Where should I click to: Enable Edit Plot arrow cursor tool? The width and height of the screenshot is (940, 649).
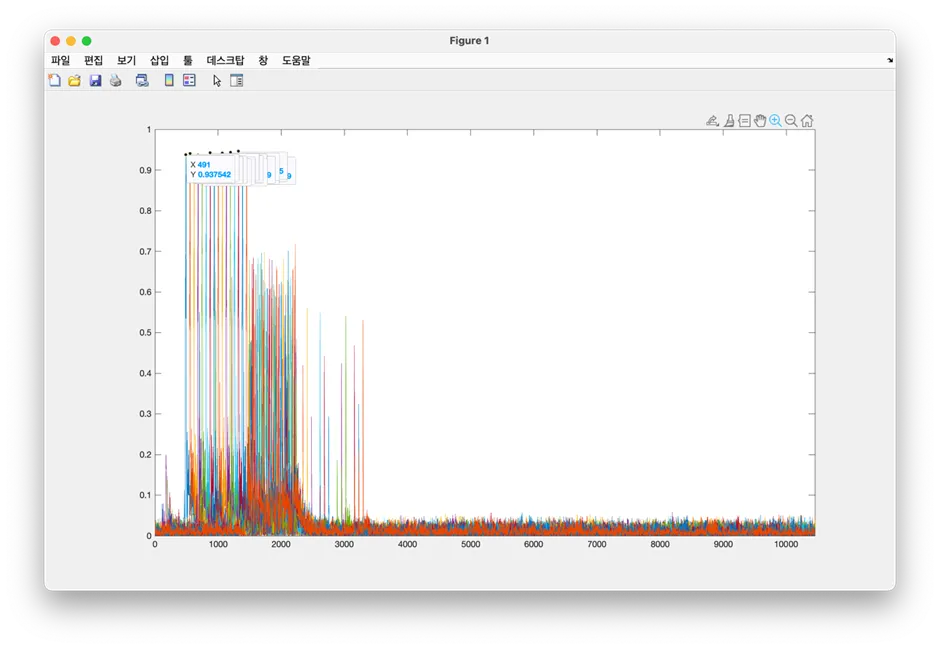pos(217,80)
